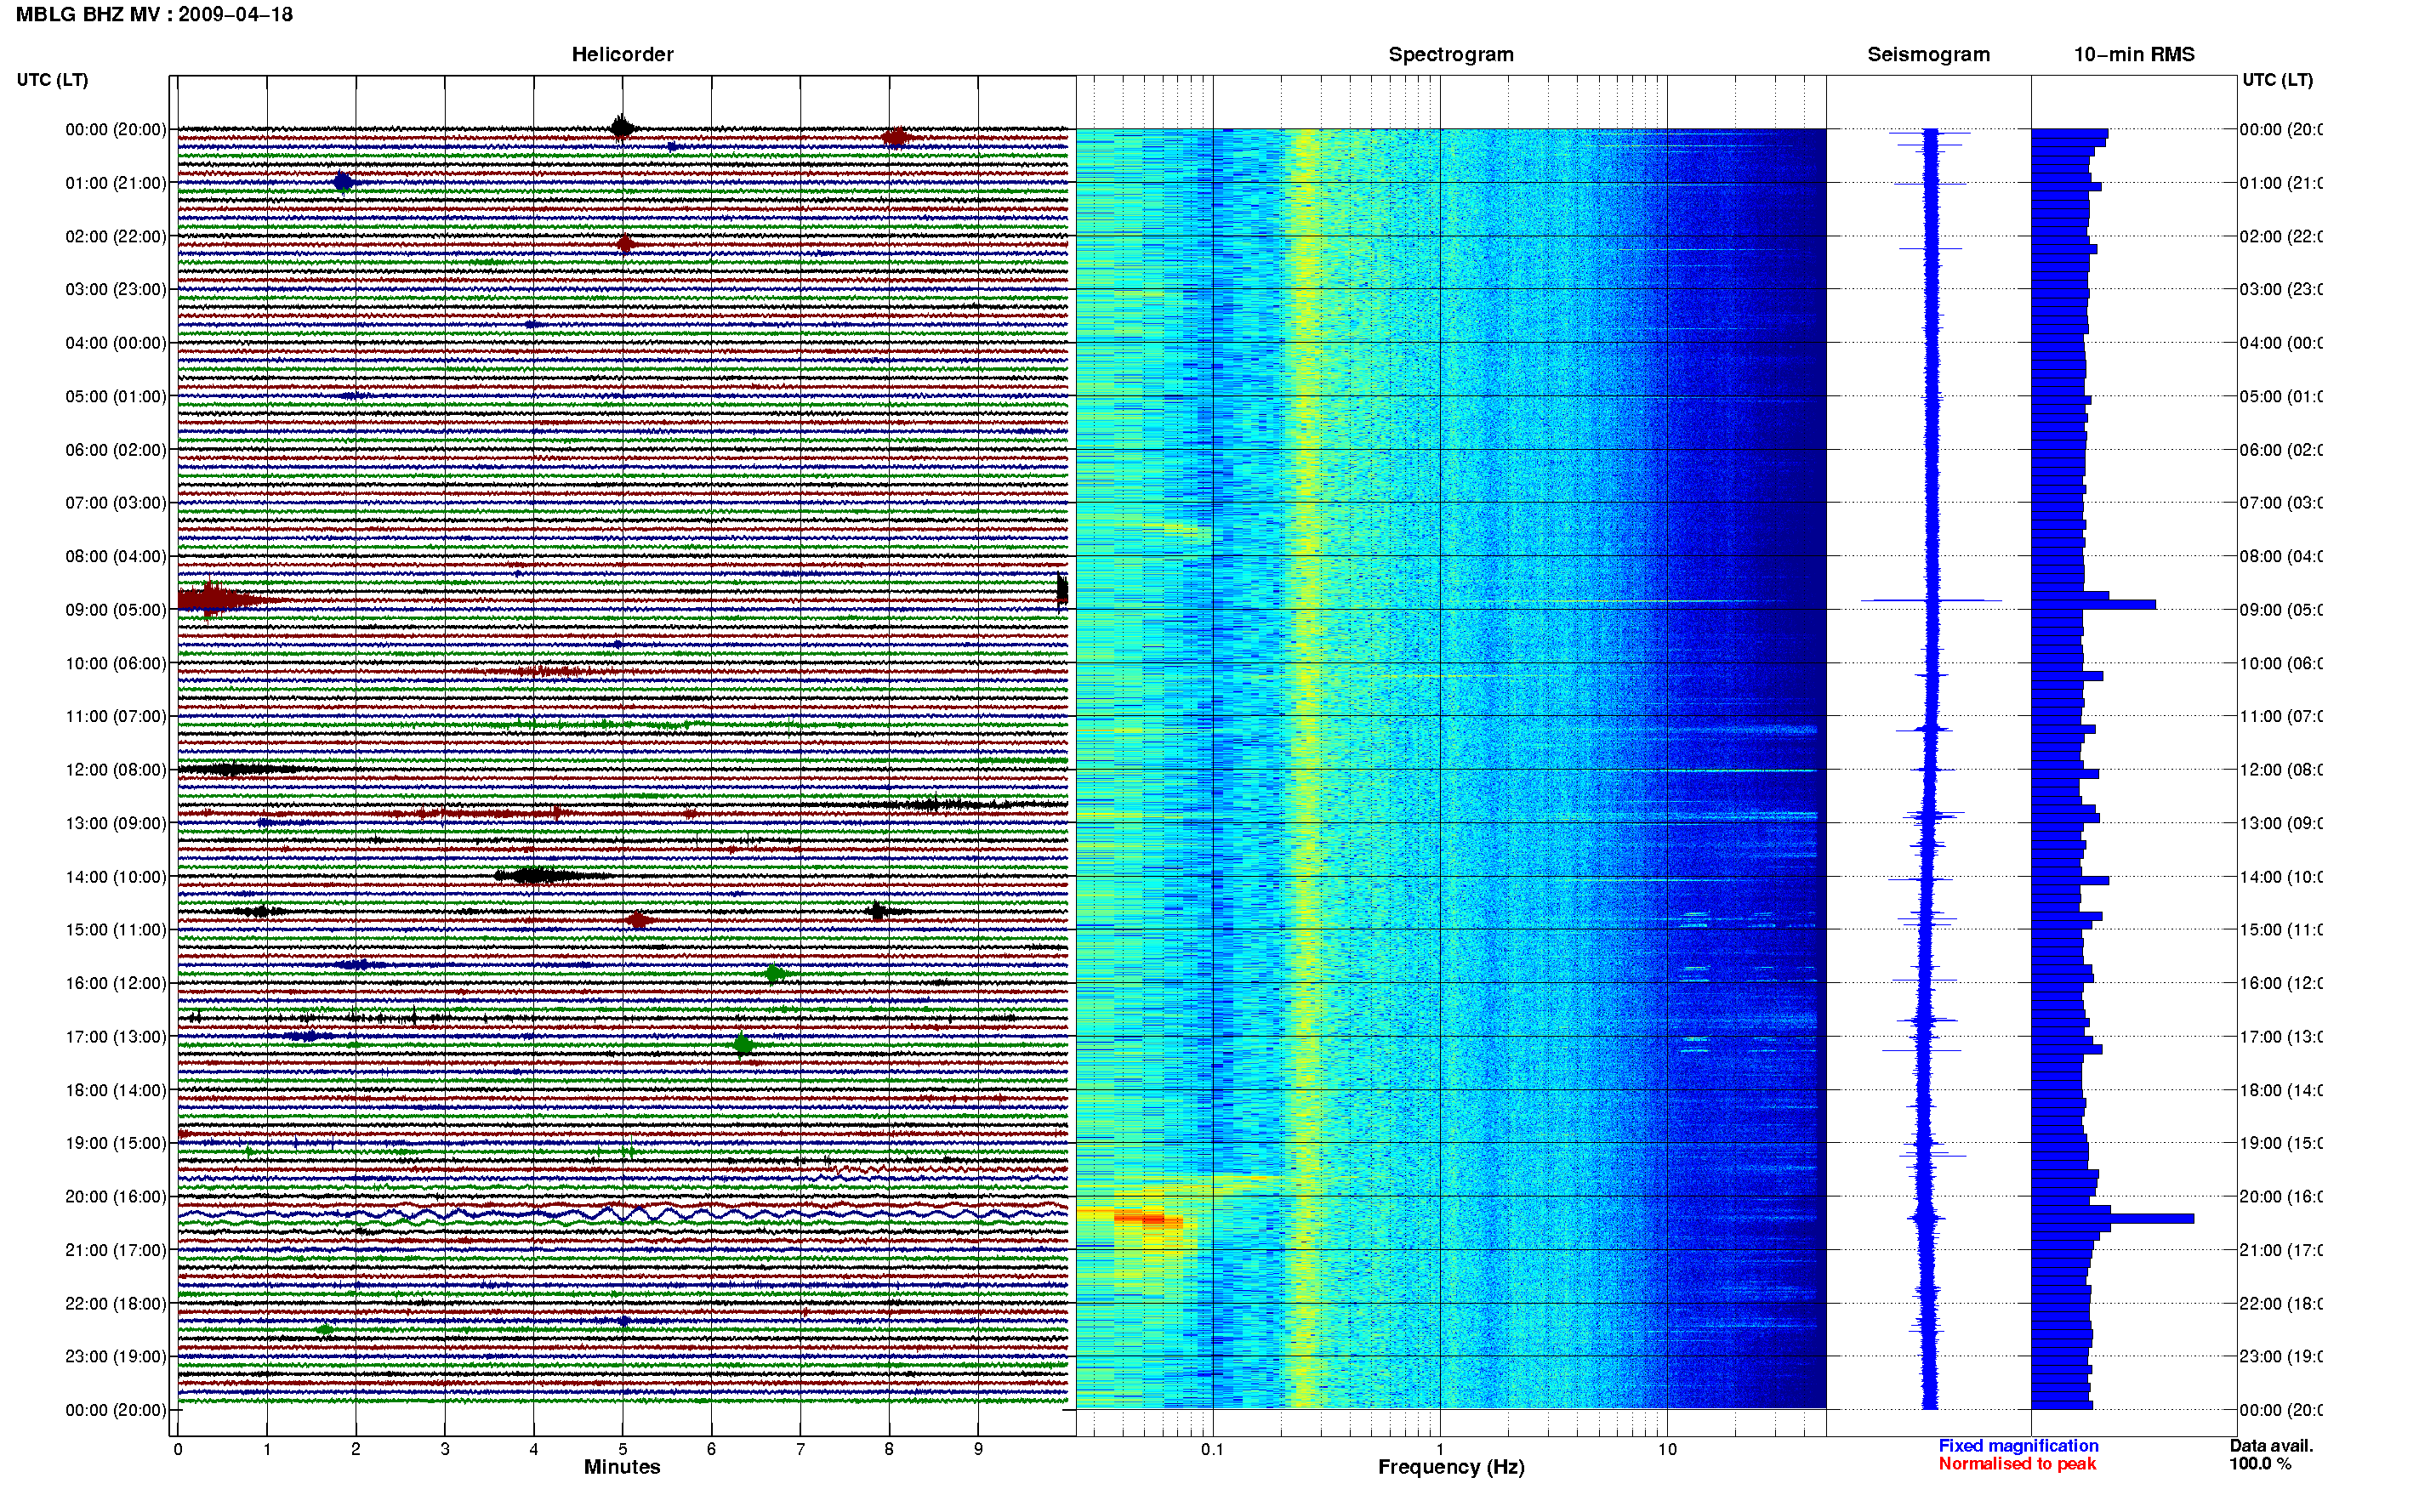Click the left '17:00 (13:00)' time label
The width and height of the screenshot is (2419, 1512).
[x=116, y=1037]
